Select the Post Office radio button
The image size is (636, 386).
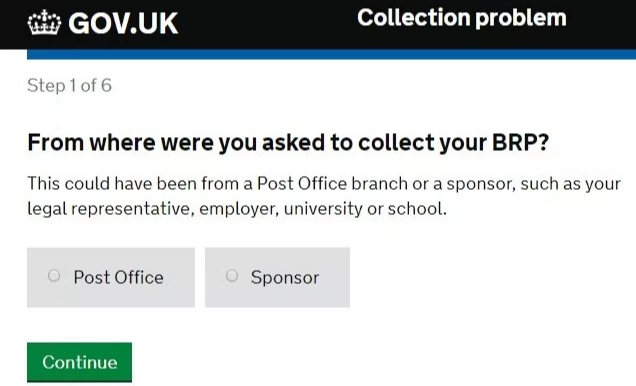[x=54, y=276]
